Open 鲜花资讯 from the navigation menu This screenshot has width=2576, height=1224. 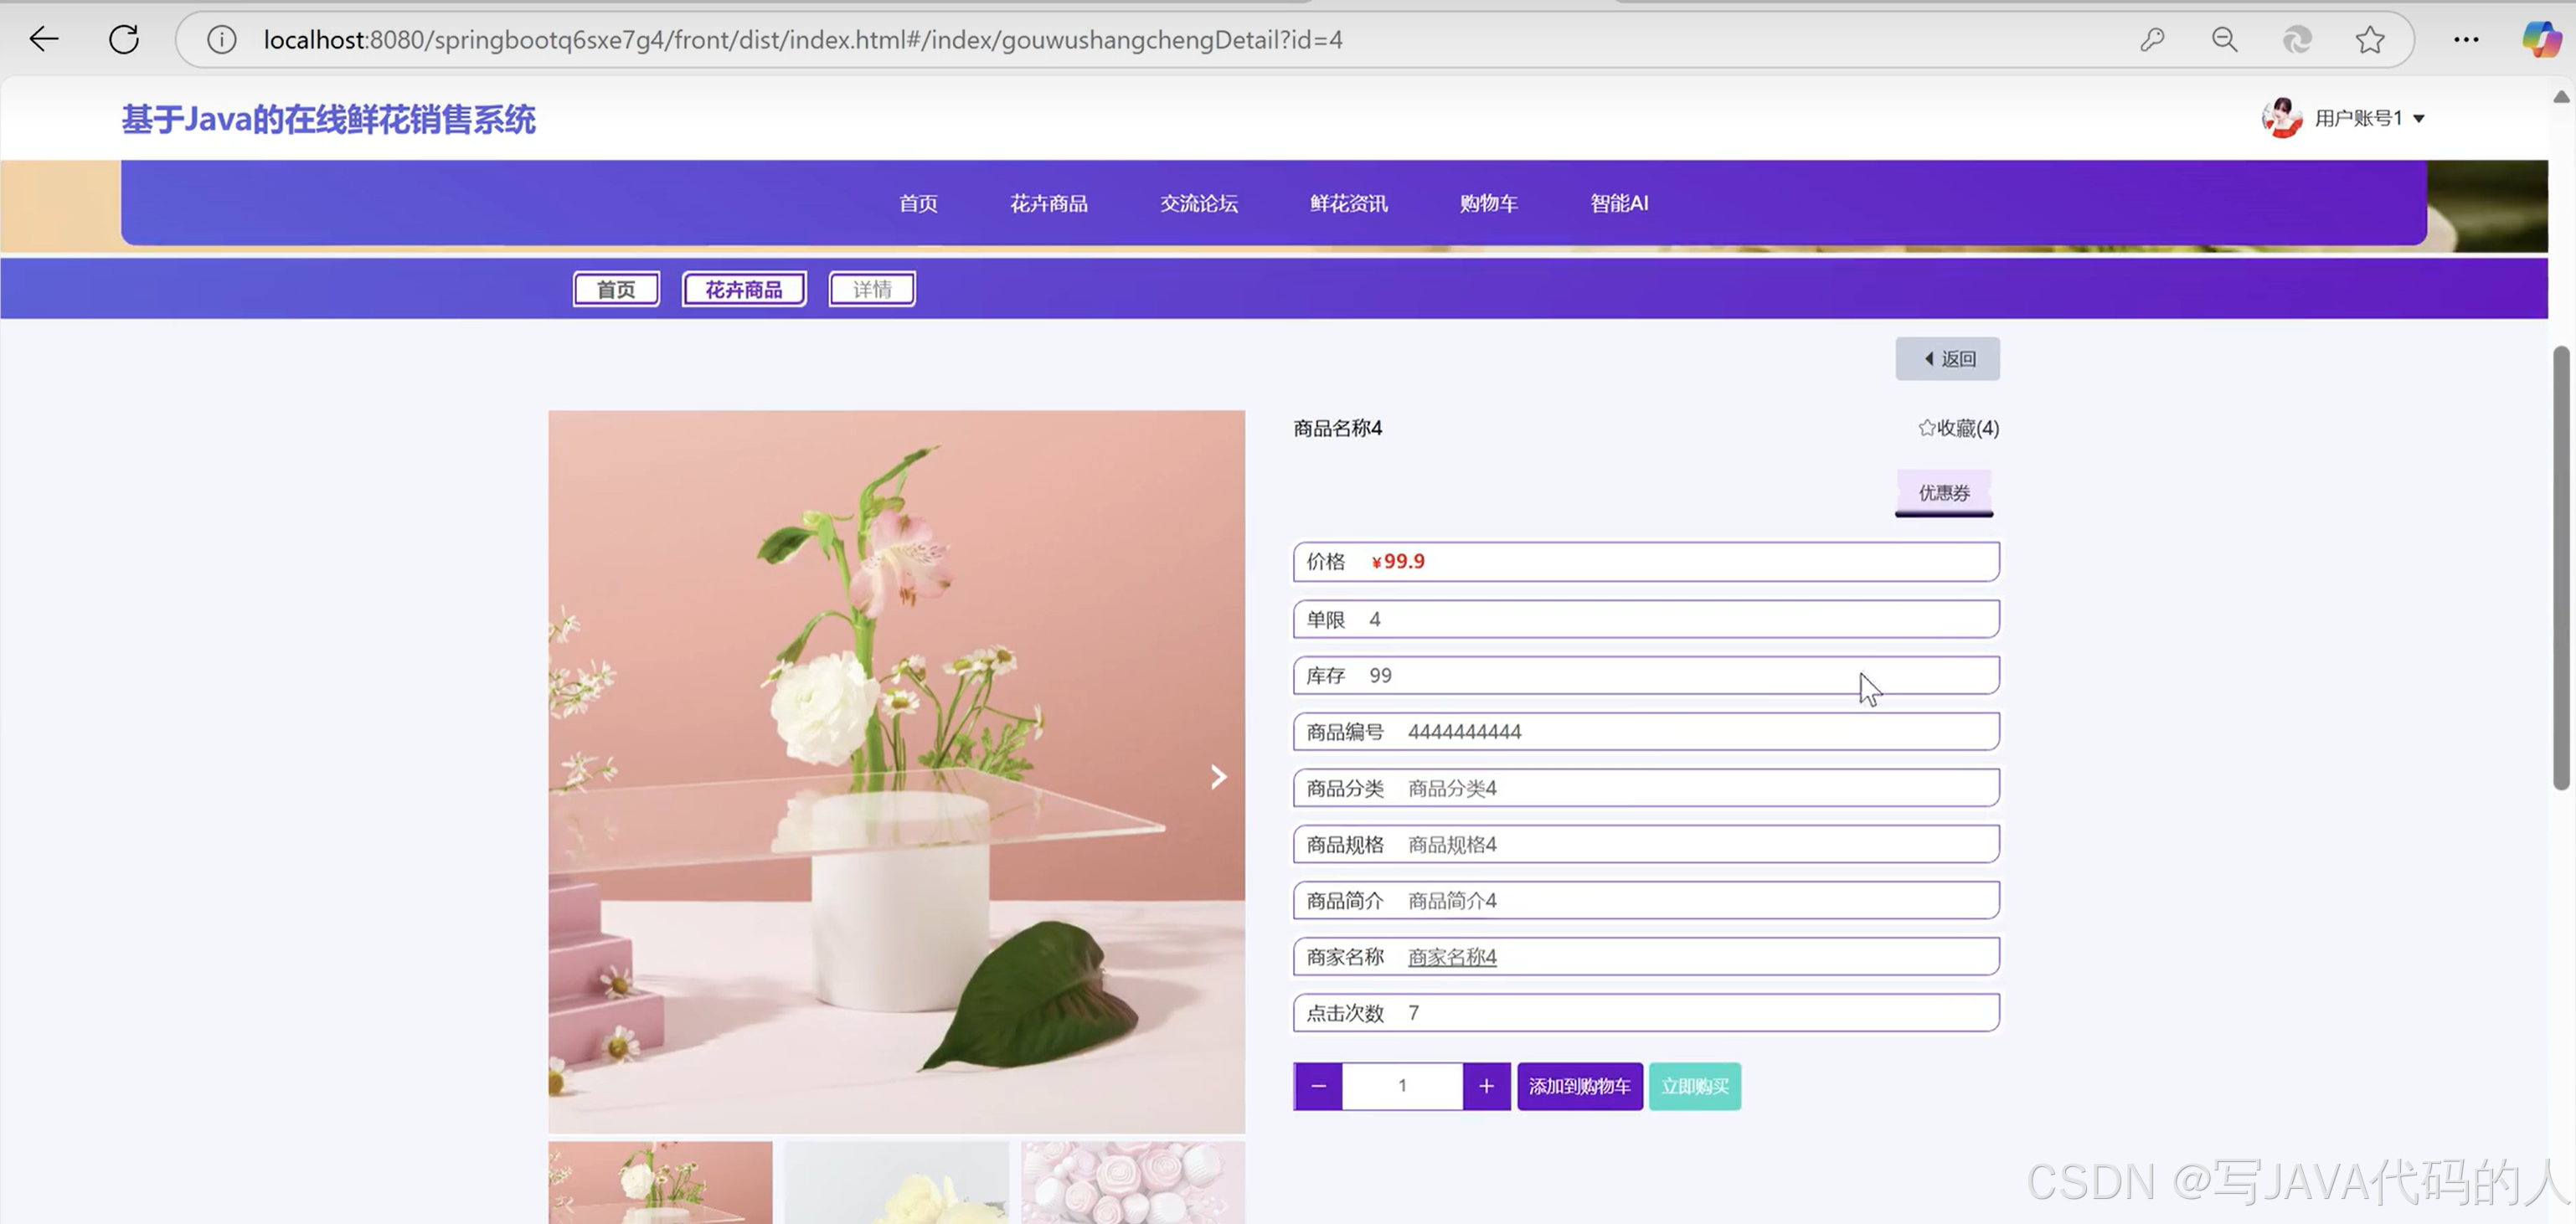click(1347, 203)
